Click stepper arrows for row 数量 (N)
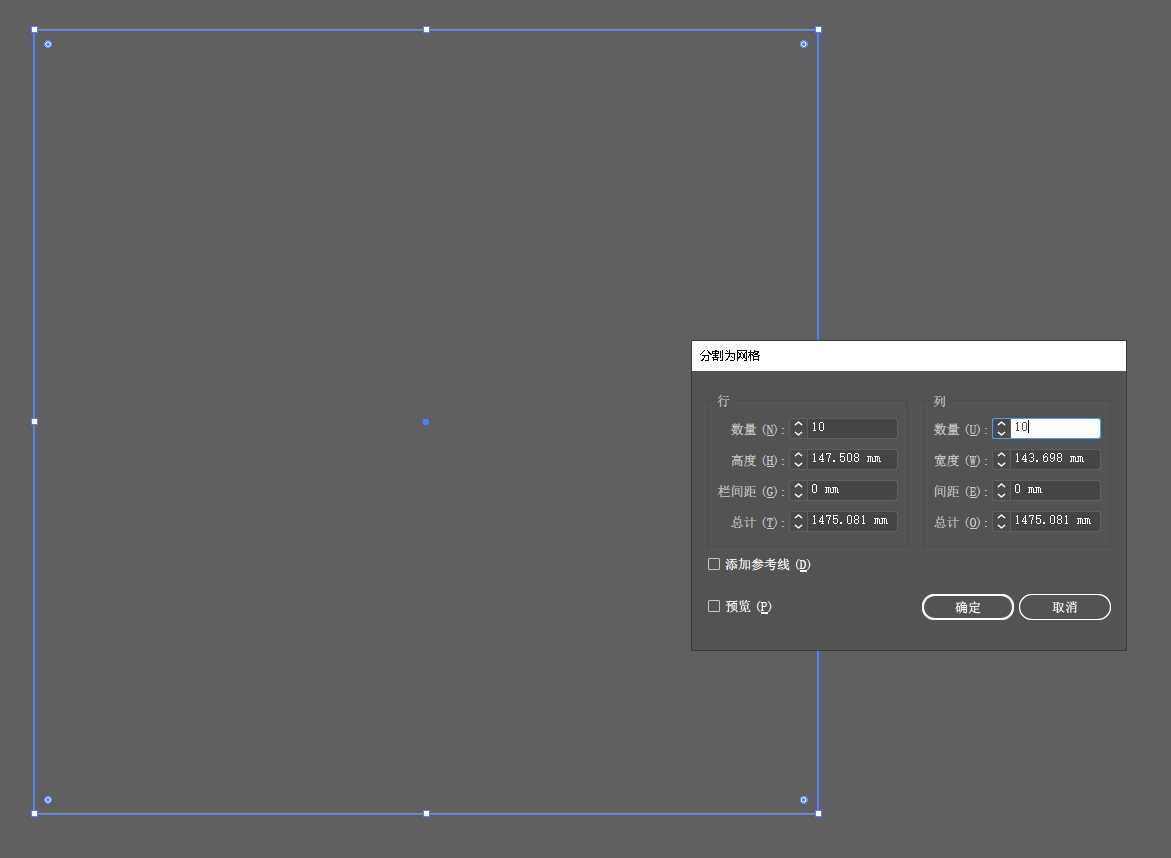1171x858 pixels. coord(798,428)
